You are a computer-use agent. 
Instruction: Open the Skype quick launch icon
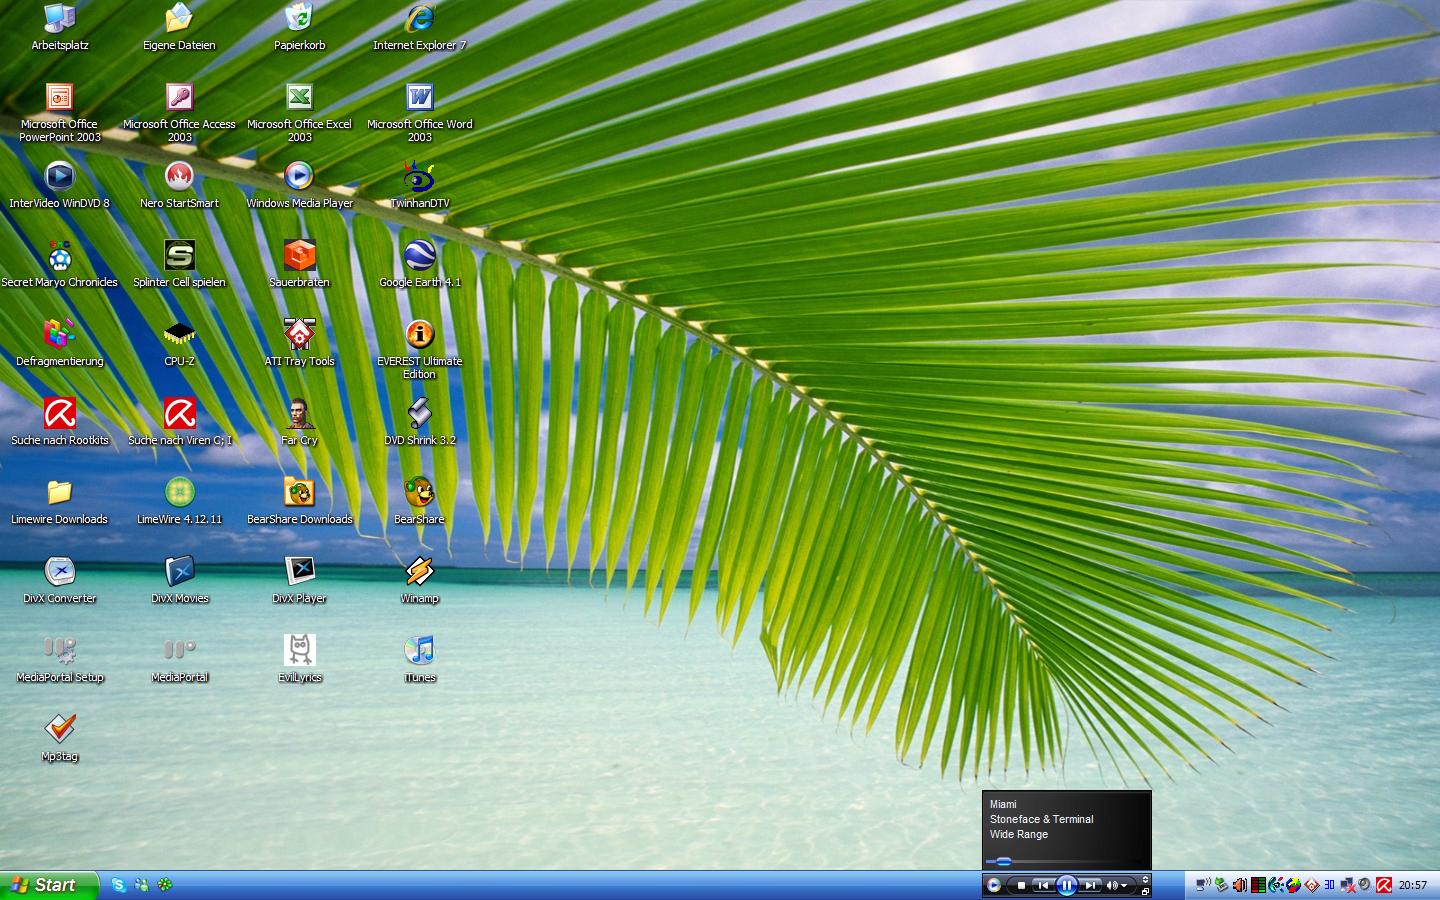(119, 885)
